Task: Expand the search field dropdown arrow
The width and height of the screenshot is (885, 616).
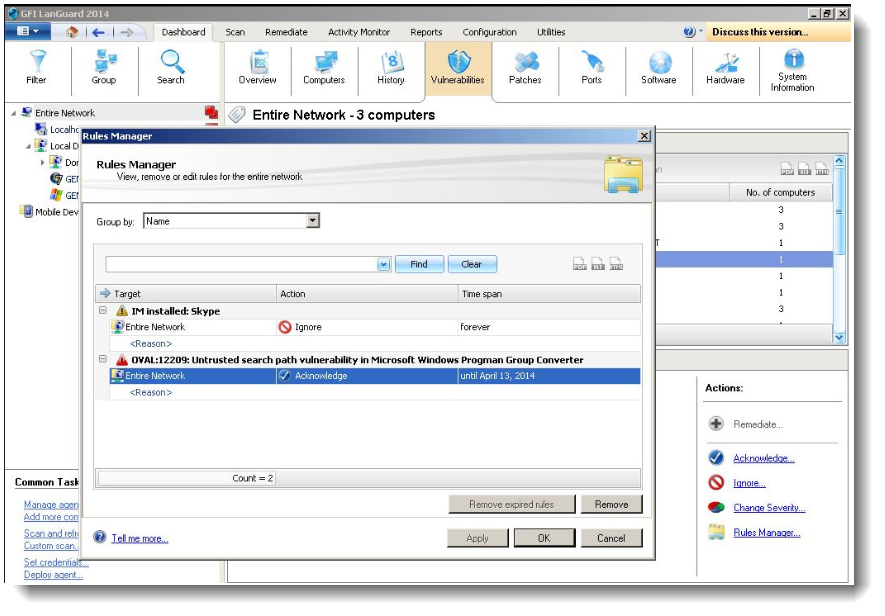Action: pos(384,265)
